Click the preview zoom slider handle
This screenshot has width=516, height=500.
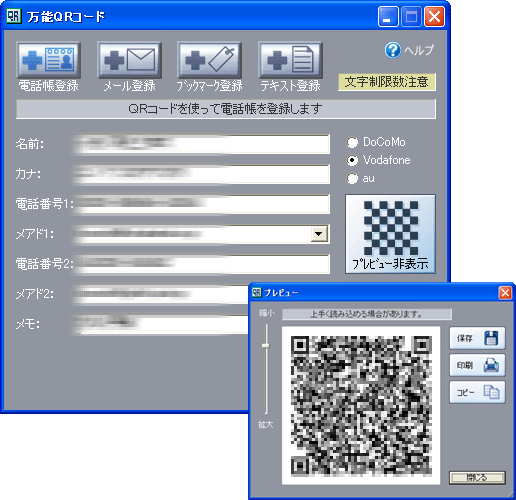click(x=266, y=346)
